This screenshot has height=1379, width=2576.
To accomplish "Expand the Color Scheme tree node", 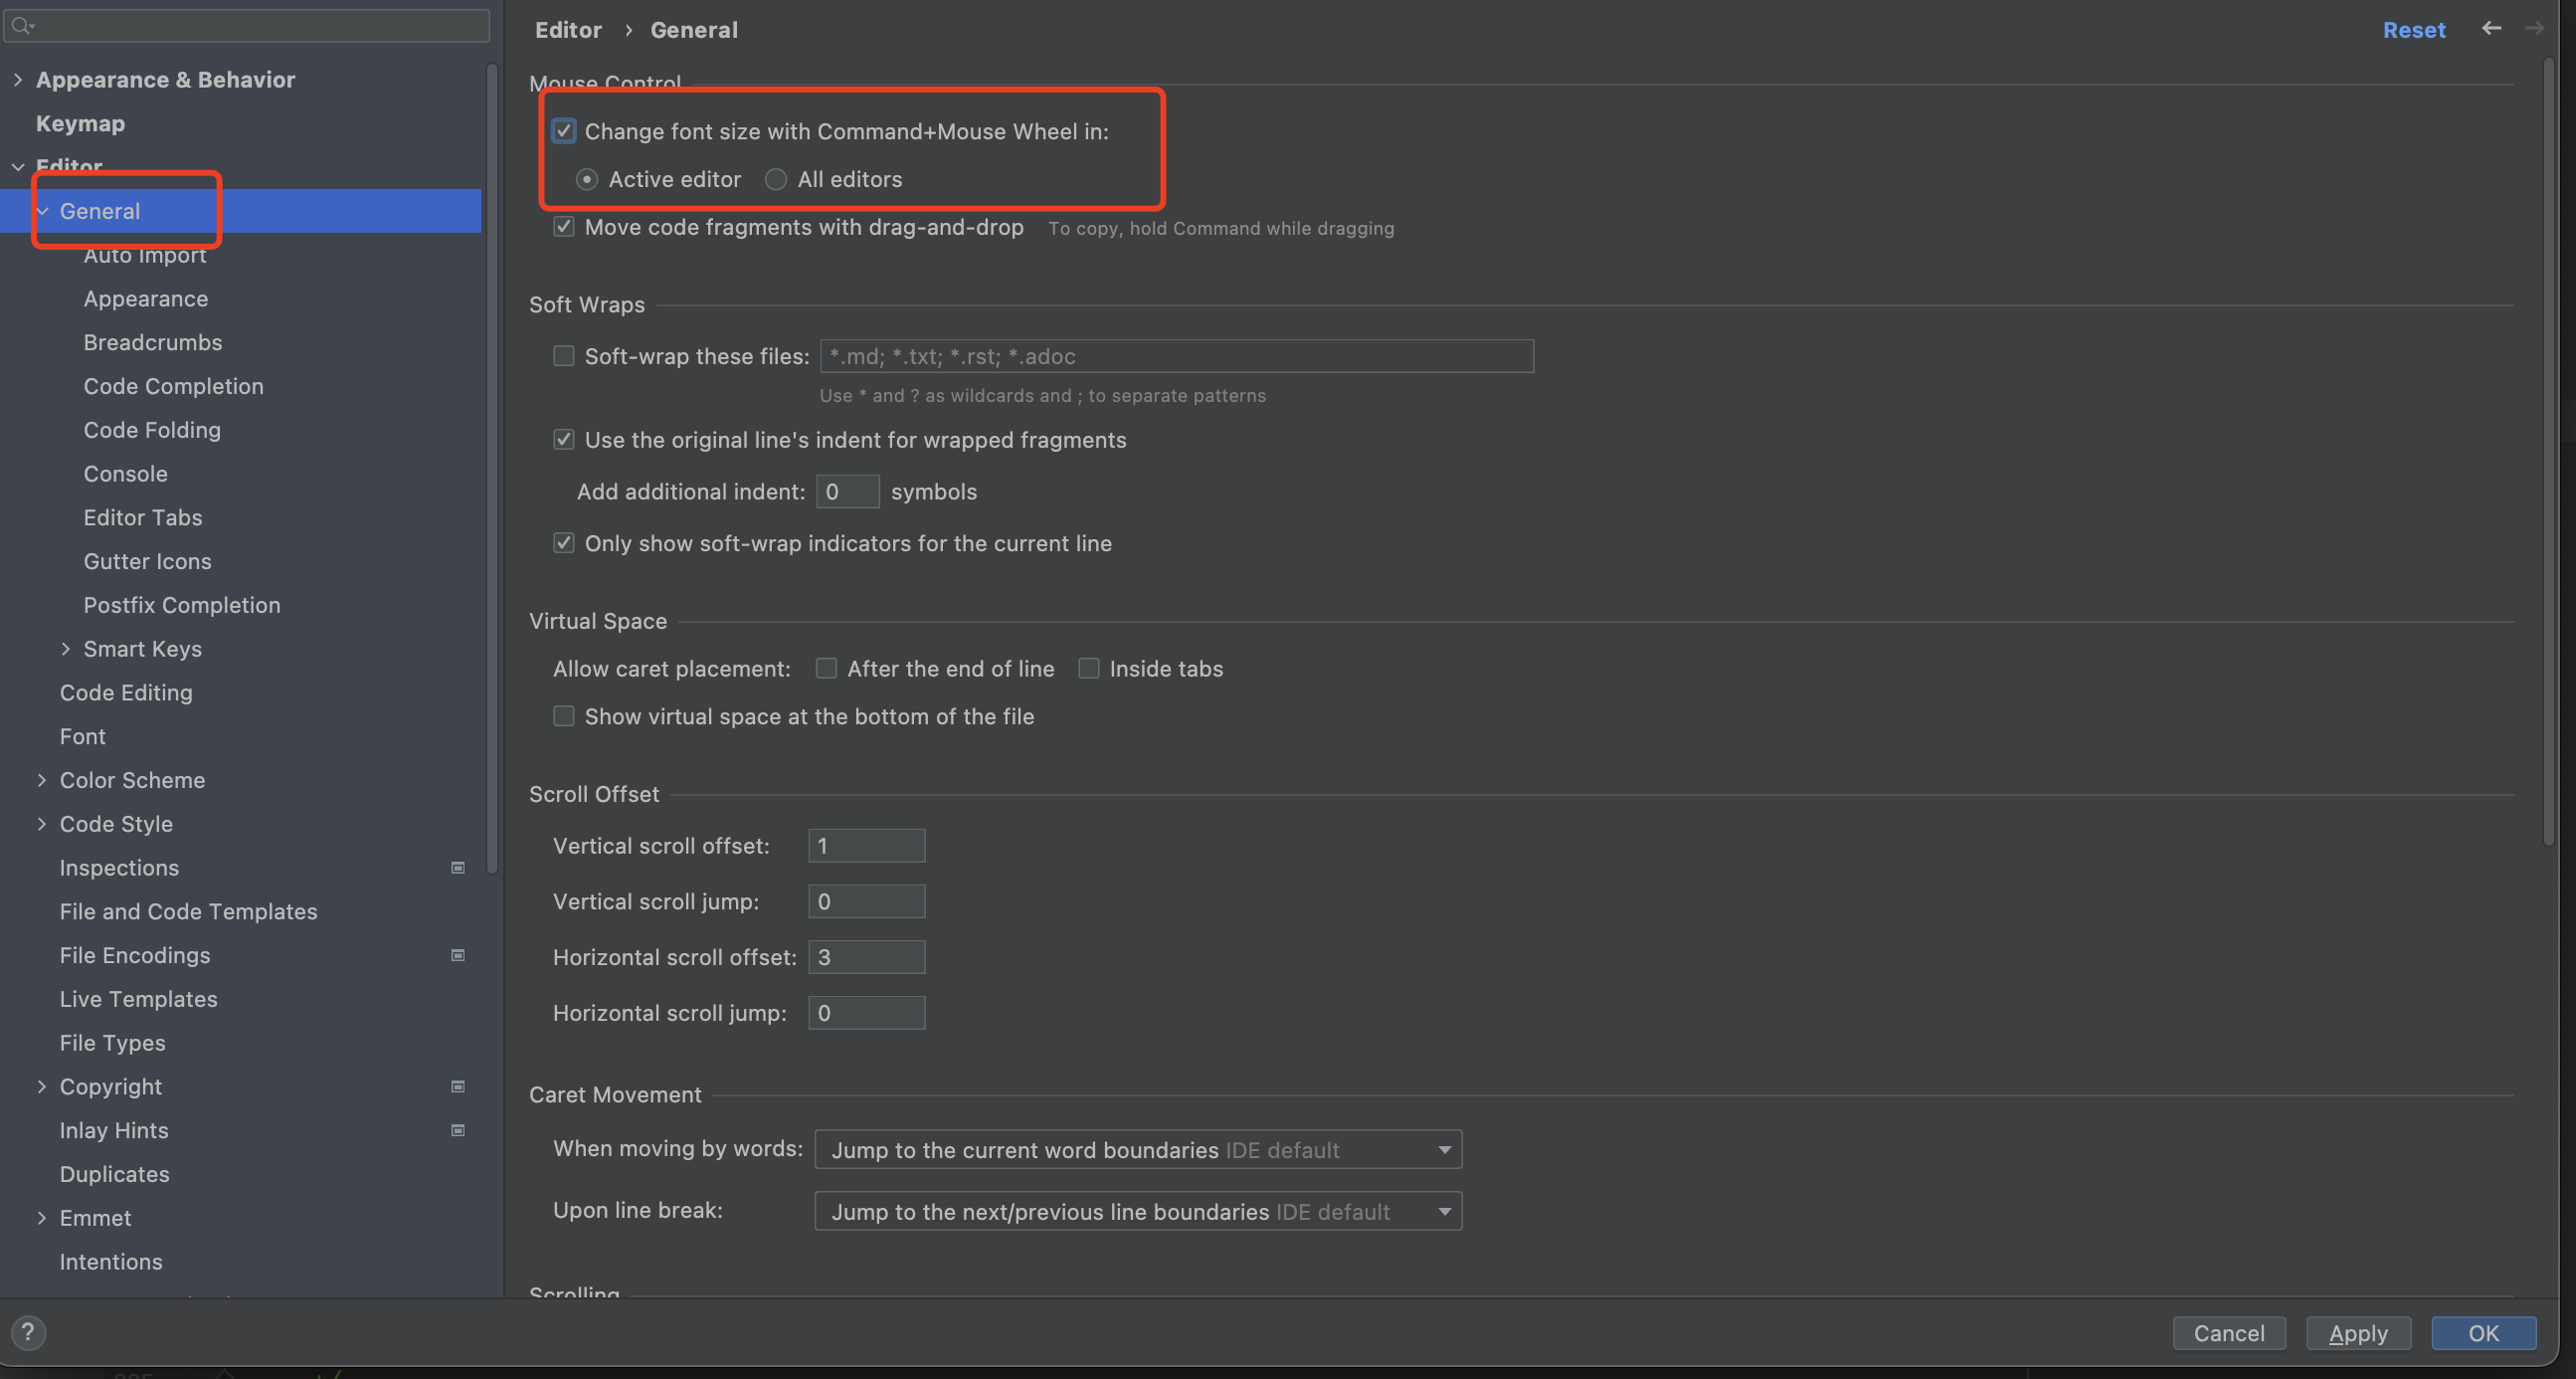I will (x=42, y=780).
